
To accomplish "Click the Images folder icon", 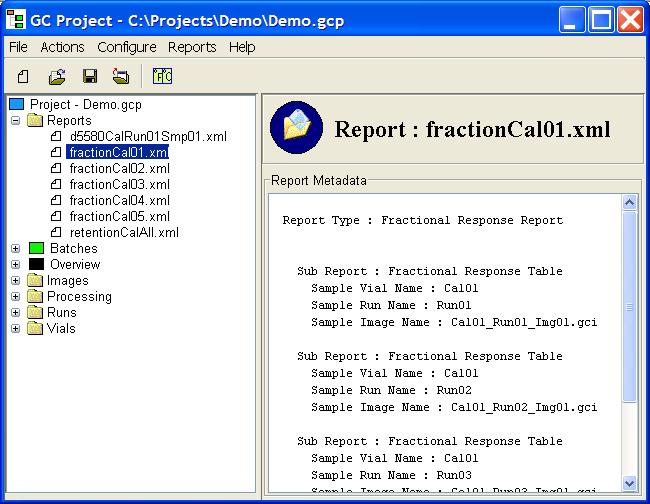I will [35, 280].
